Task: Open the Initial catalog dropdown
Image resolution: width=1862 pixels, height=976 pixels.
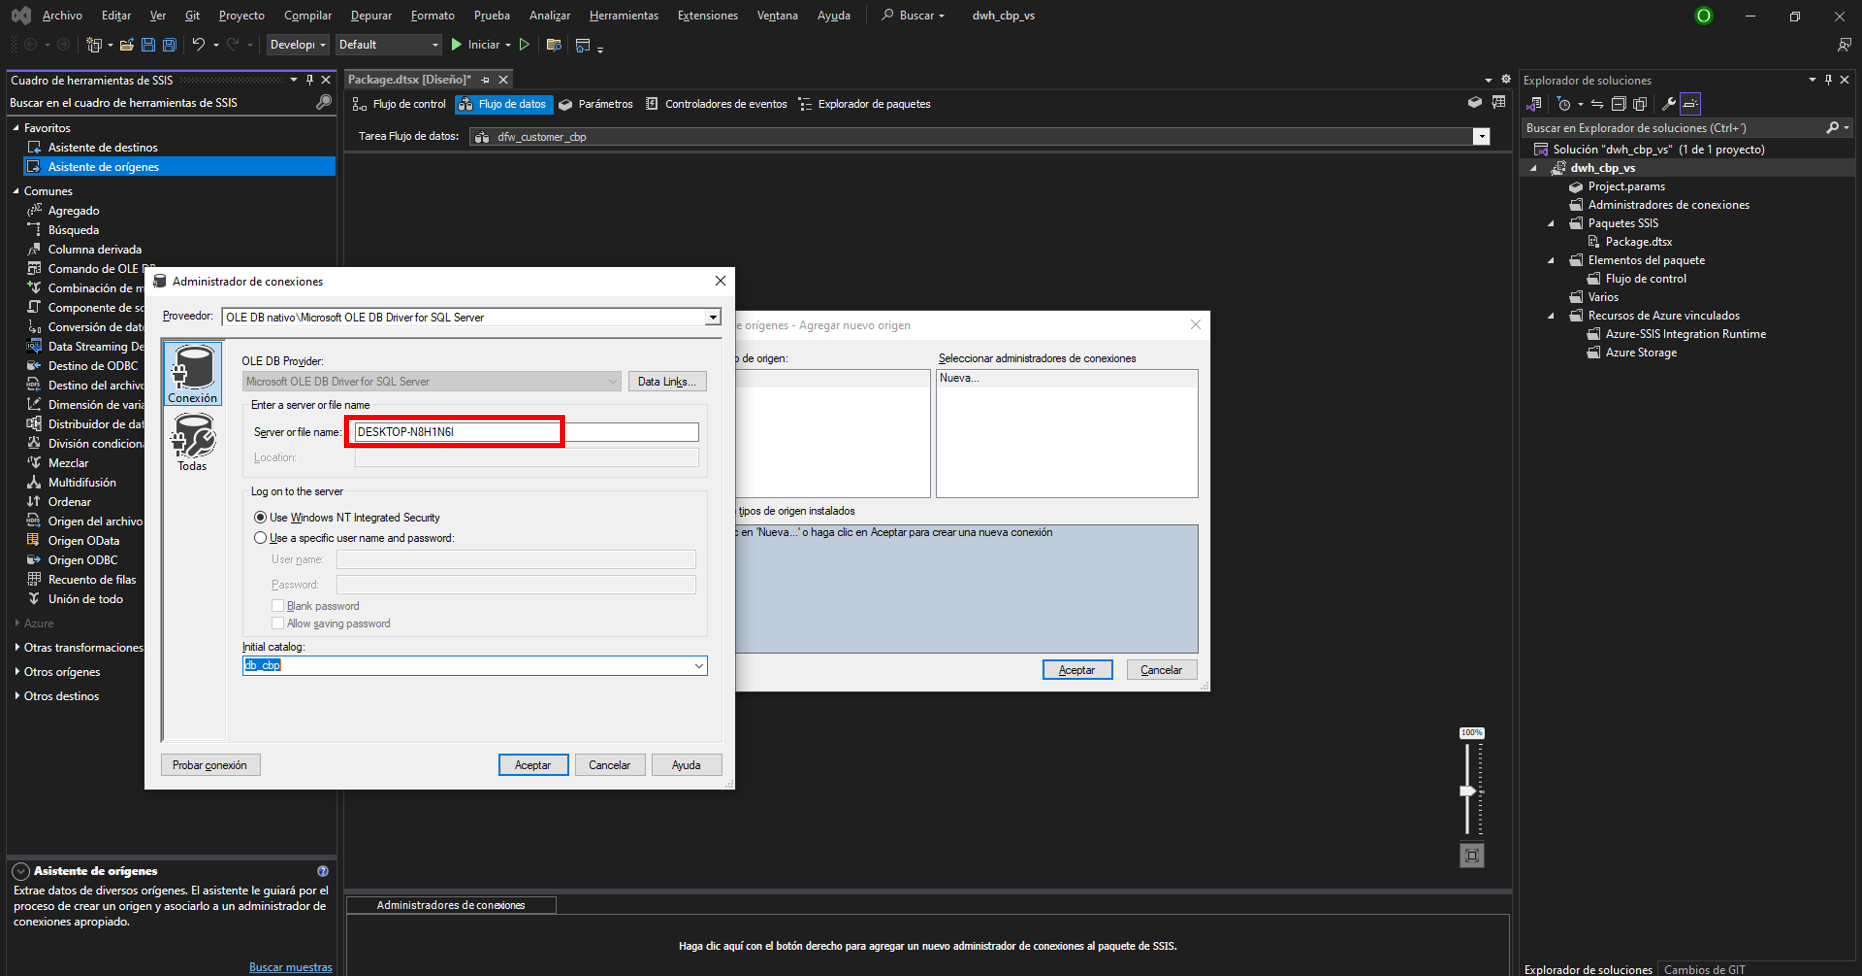Action: point(699,666)
